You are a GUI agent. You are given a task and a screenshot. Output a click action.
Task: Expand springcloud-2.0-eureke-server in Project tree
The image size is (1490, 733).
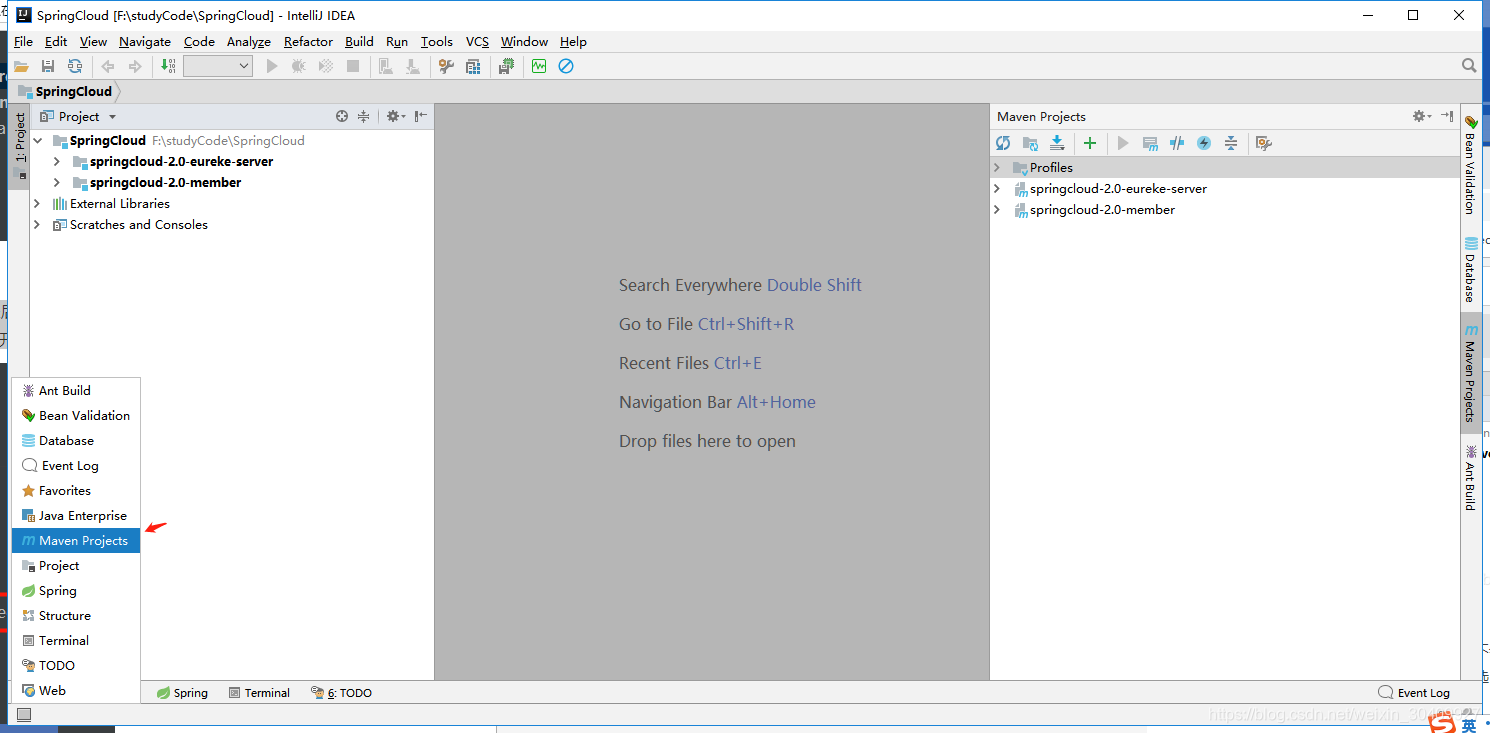56,161
